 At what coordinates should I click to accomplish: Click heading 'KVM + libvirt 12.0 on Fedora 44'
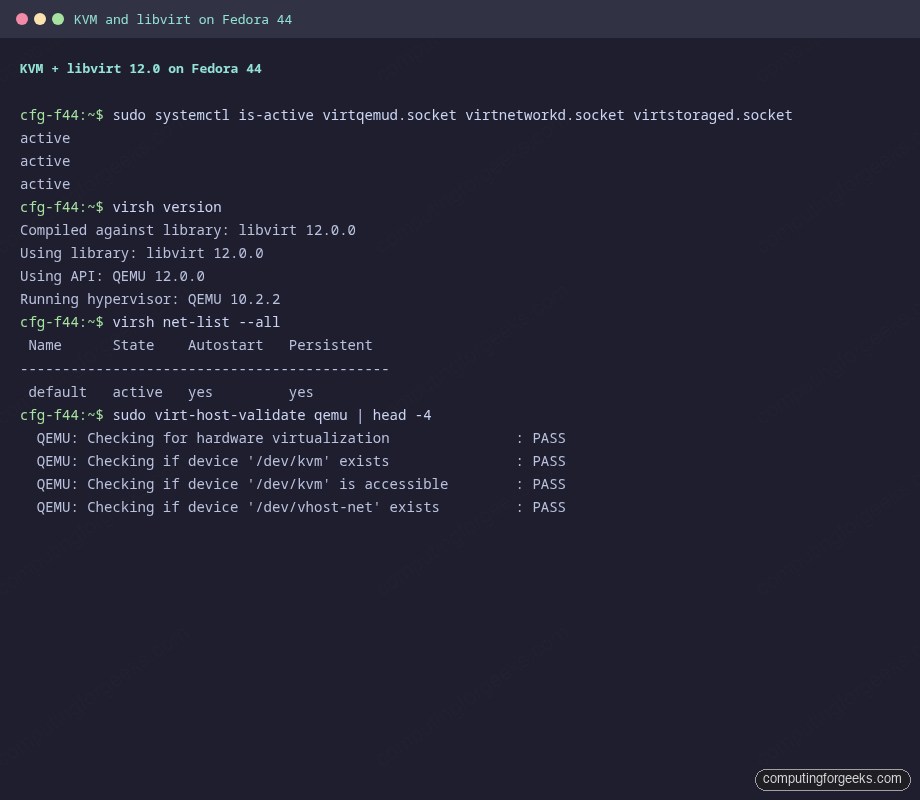point(141,69)
